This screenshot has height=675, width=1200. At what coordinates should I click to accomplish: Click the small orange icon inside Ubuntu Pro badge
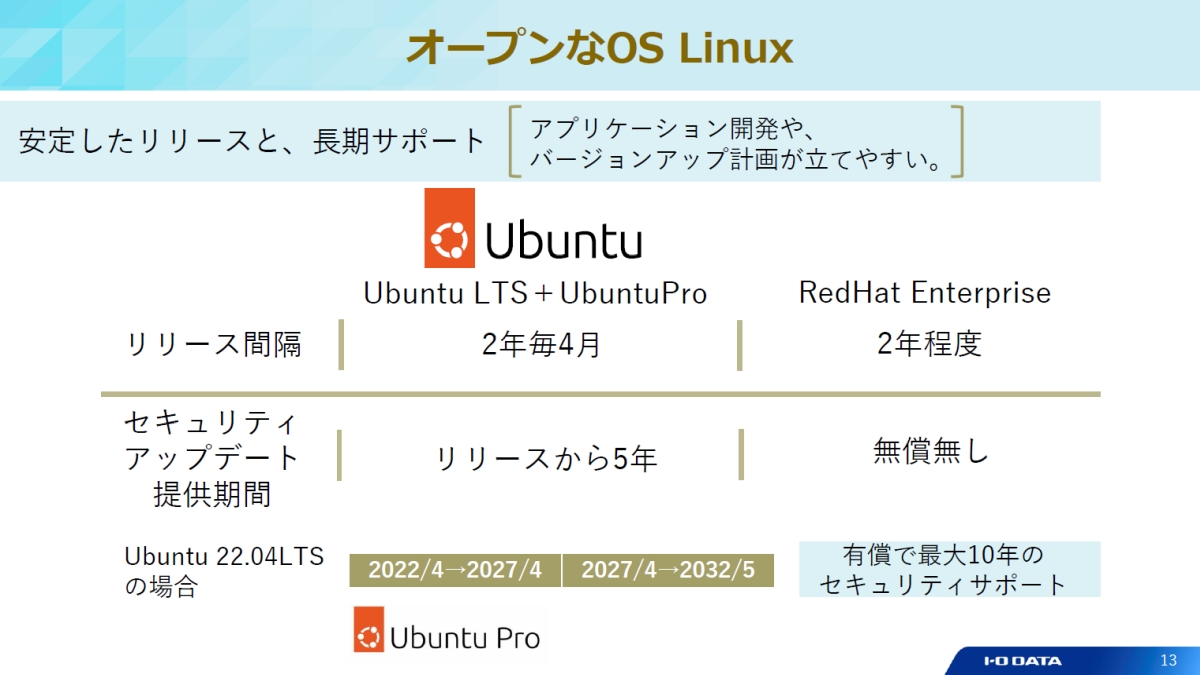coord(370,633)
